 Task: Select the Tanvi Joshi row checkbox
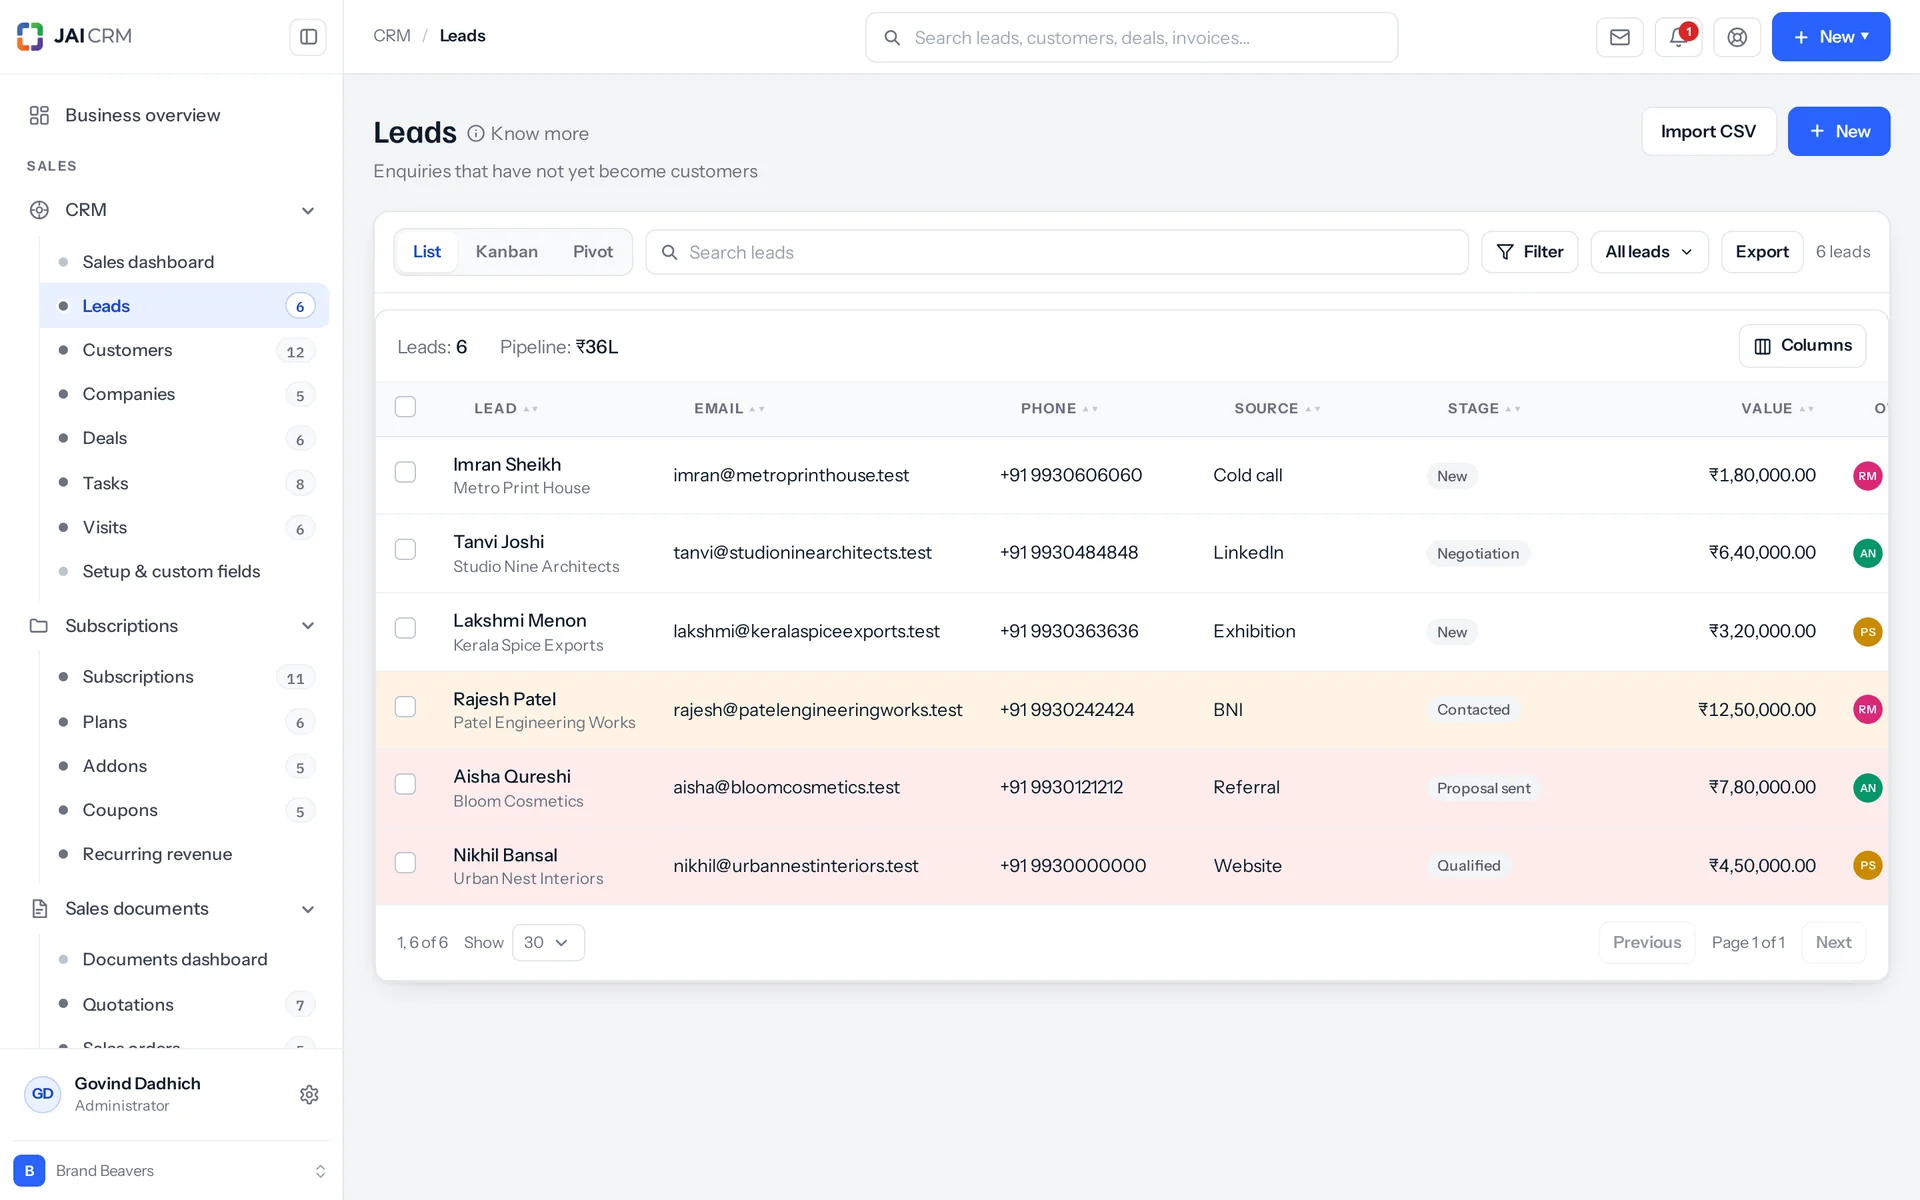pyautogui.click(x=405, y=549)
